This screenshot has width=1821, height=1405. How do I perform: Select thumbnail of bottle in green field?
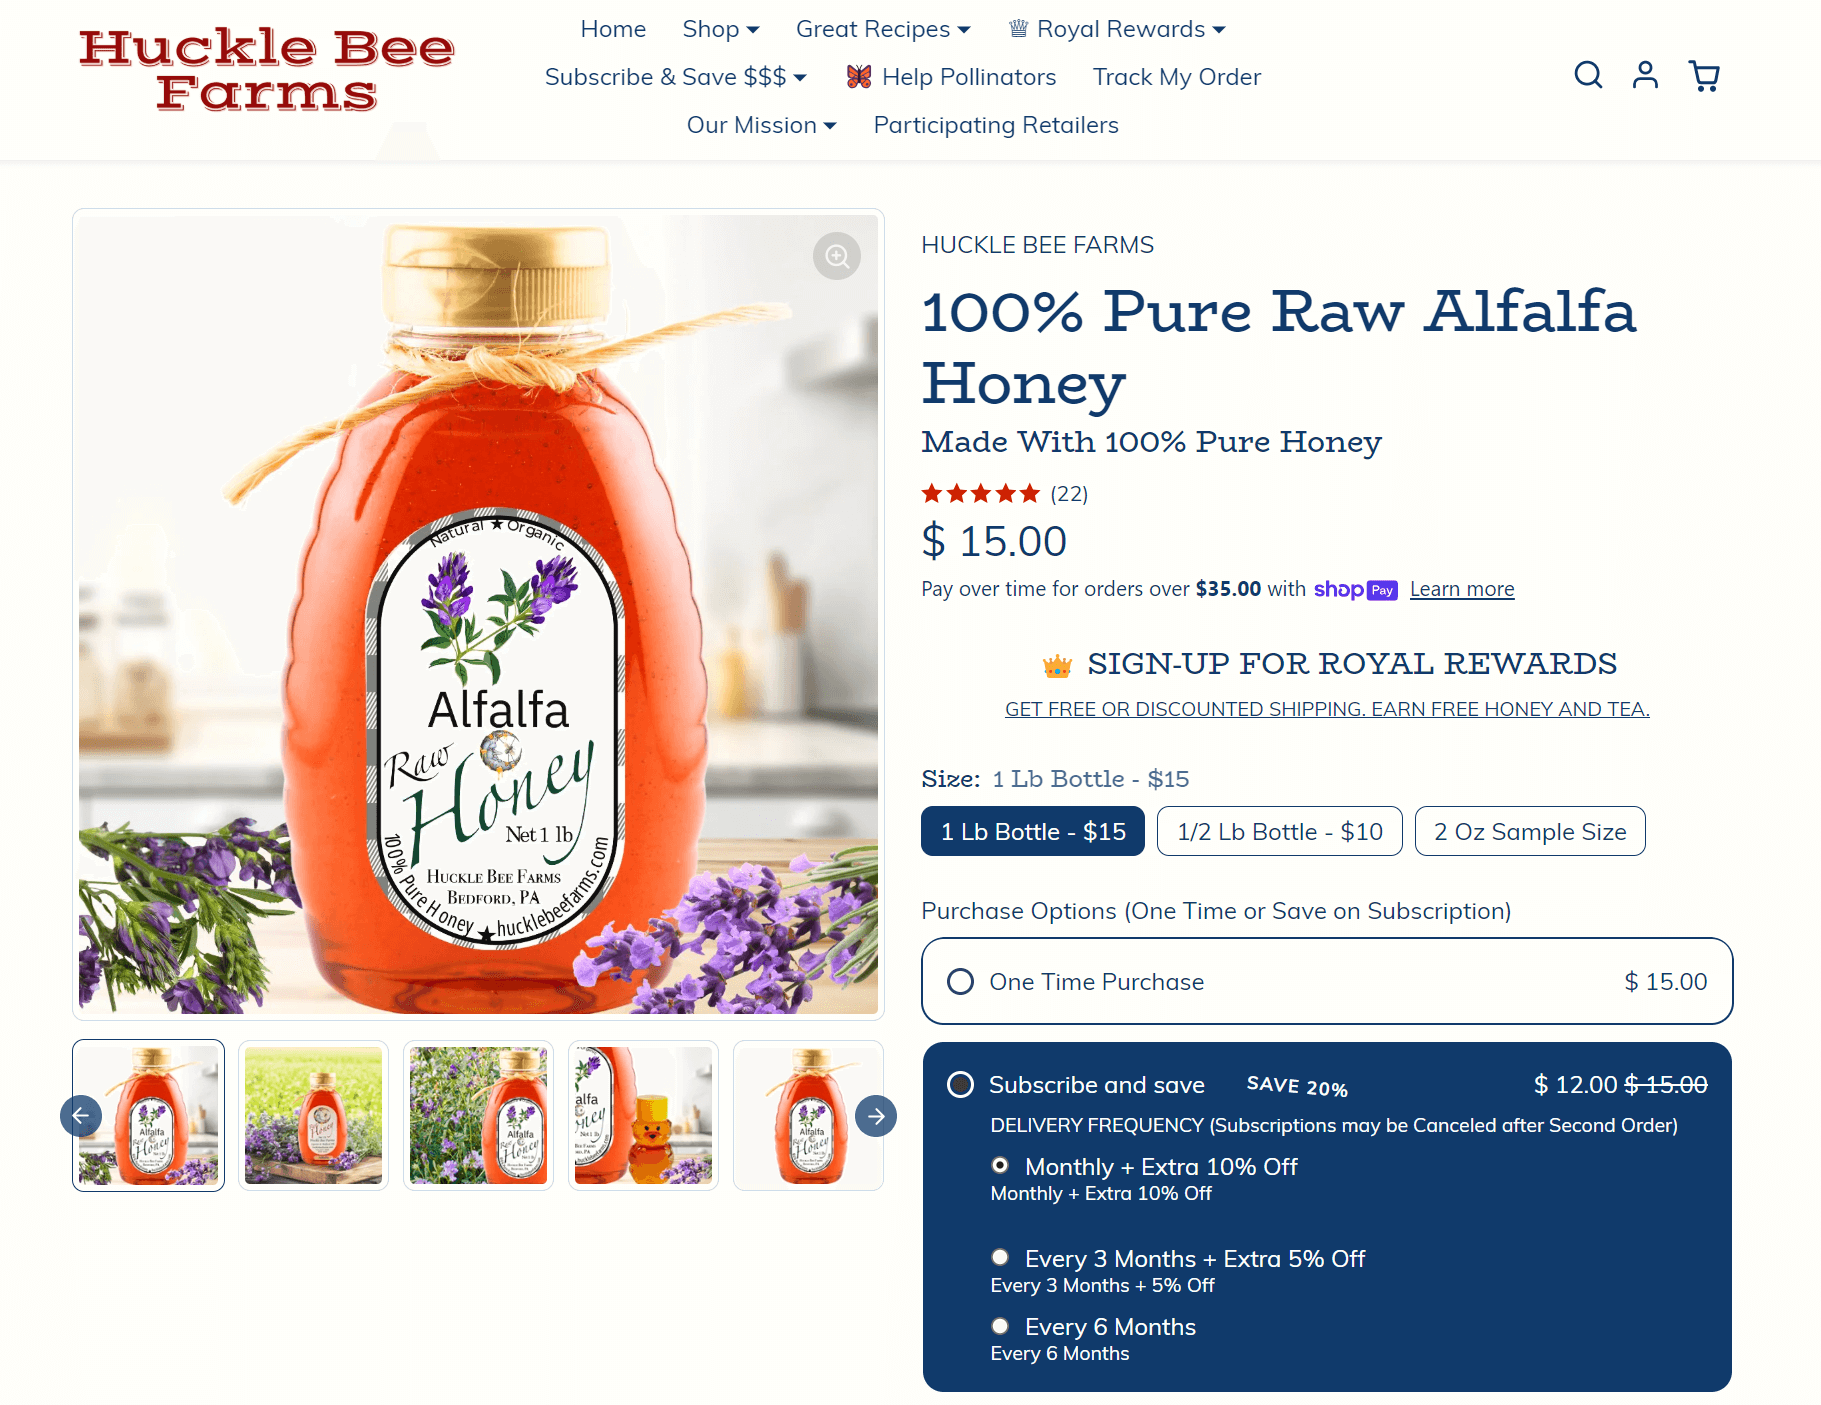[313, 1116]
